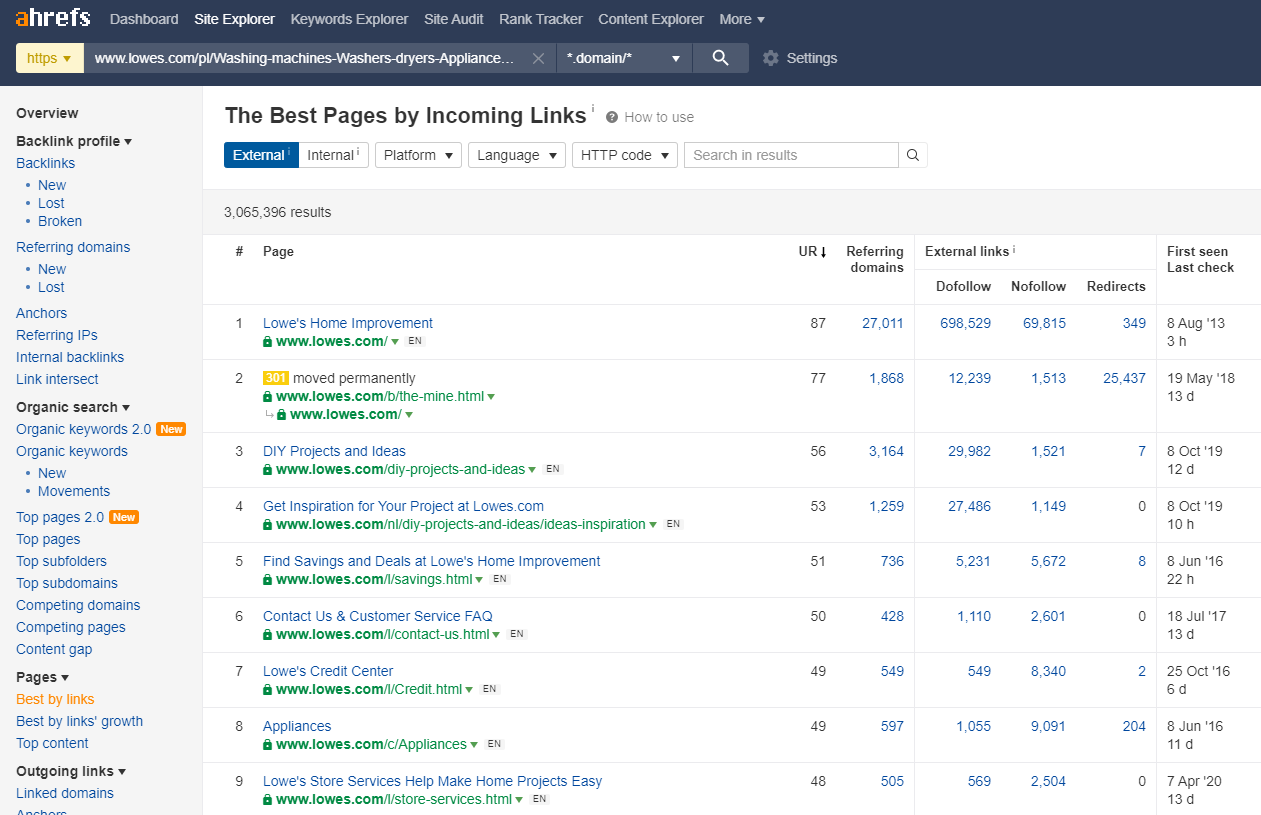Click the info icon next to External links header
The width and height of the screenshot is (1261, 815).
(x=1014, y=250)
